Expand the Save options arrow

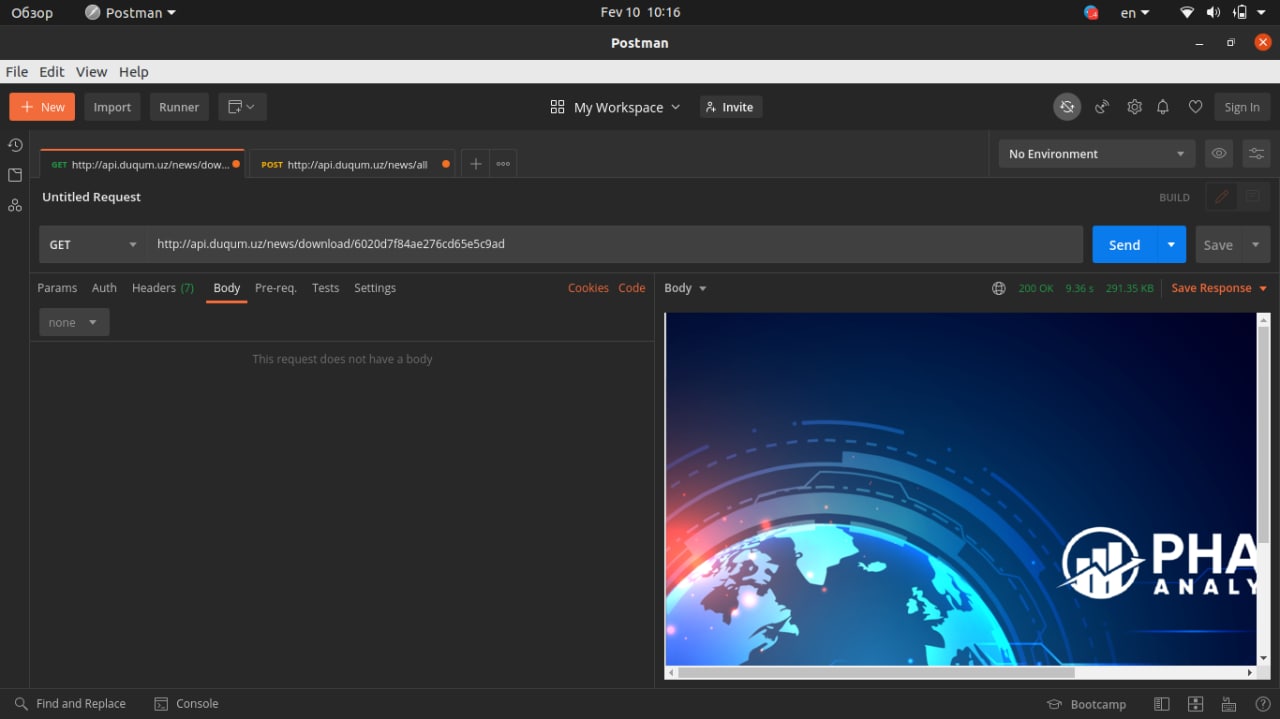[x=1256, y=245]
